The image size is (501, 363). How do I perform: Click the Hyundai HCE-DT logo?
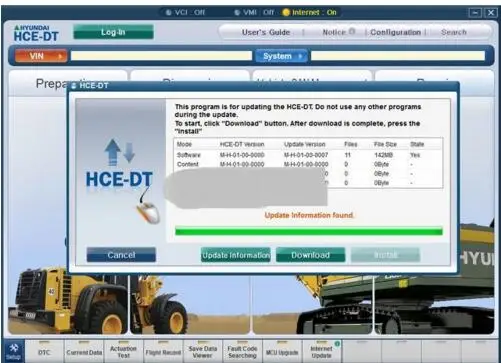coord(36,33)
